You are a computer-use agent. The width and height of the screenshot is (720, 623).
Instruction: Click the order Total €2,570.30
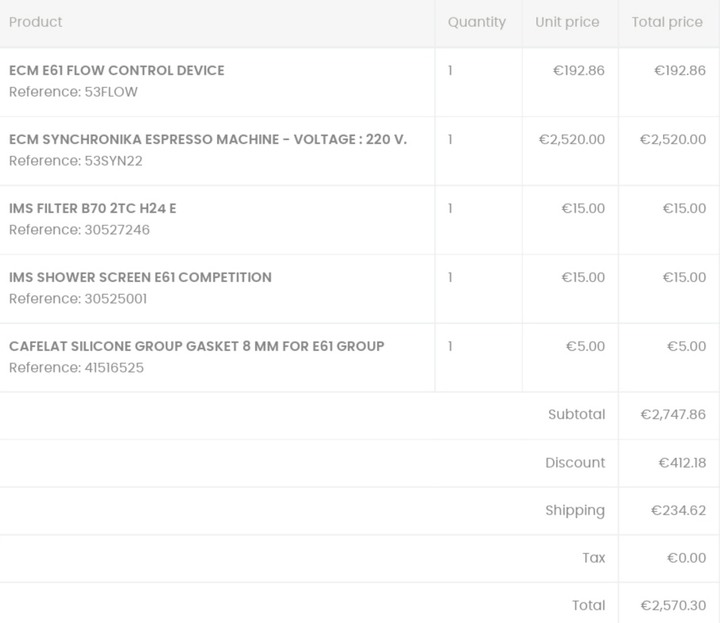pyautogui.click(x=673, y=606)
